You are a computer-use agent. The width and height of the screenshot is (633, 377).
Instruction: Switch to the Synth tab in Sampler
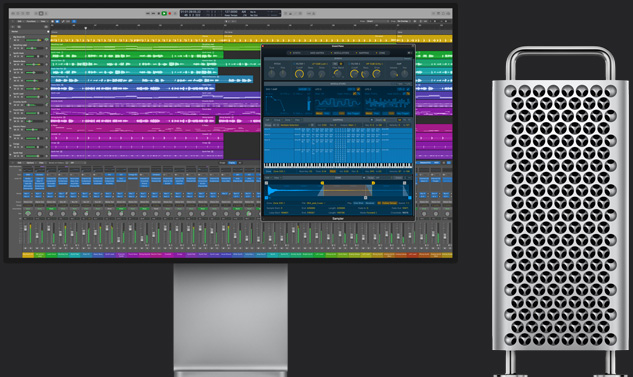[296, 53]
